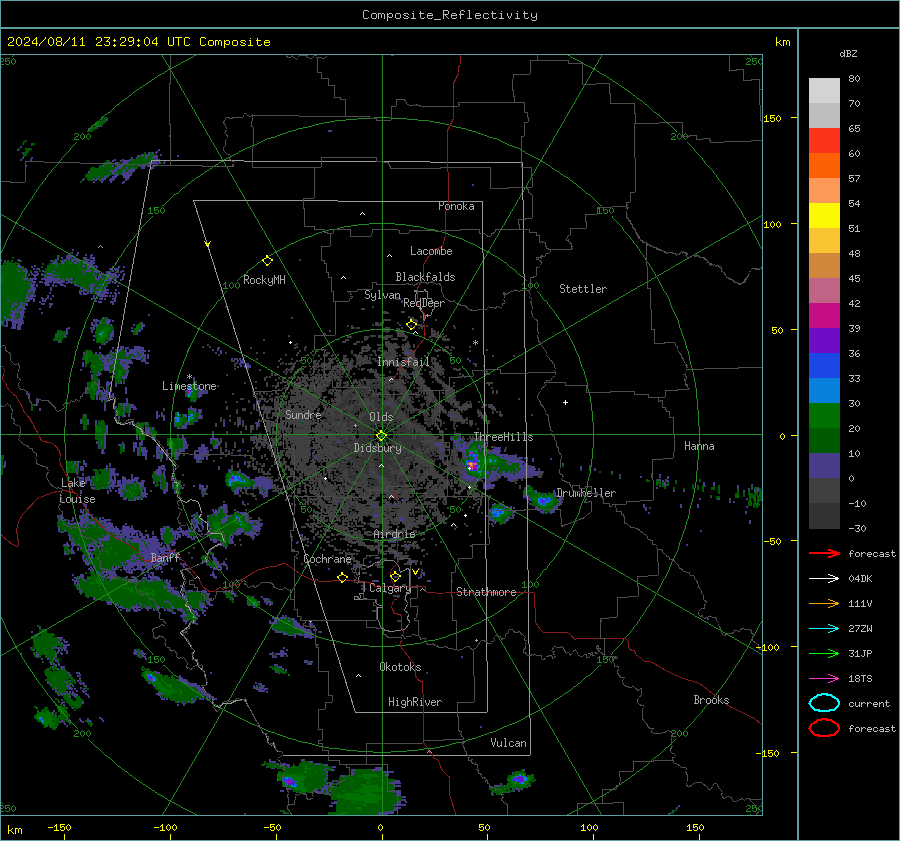Click the Composite_Reflectivity title

coord(450,15)
